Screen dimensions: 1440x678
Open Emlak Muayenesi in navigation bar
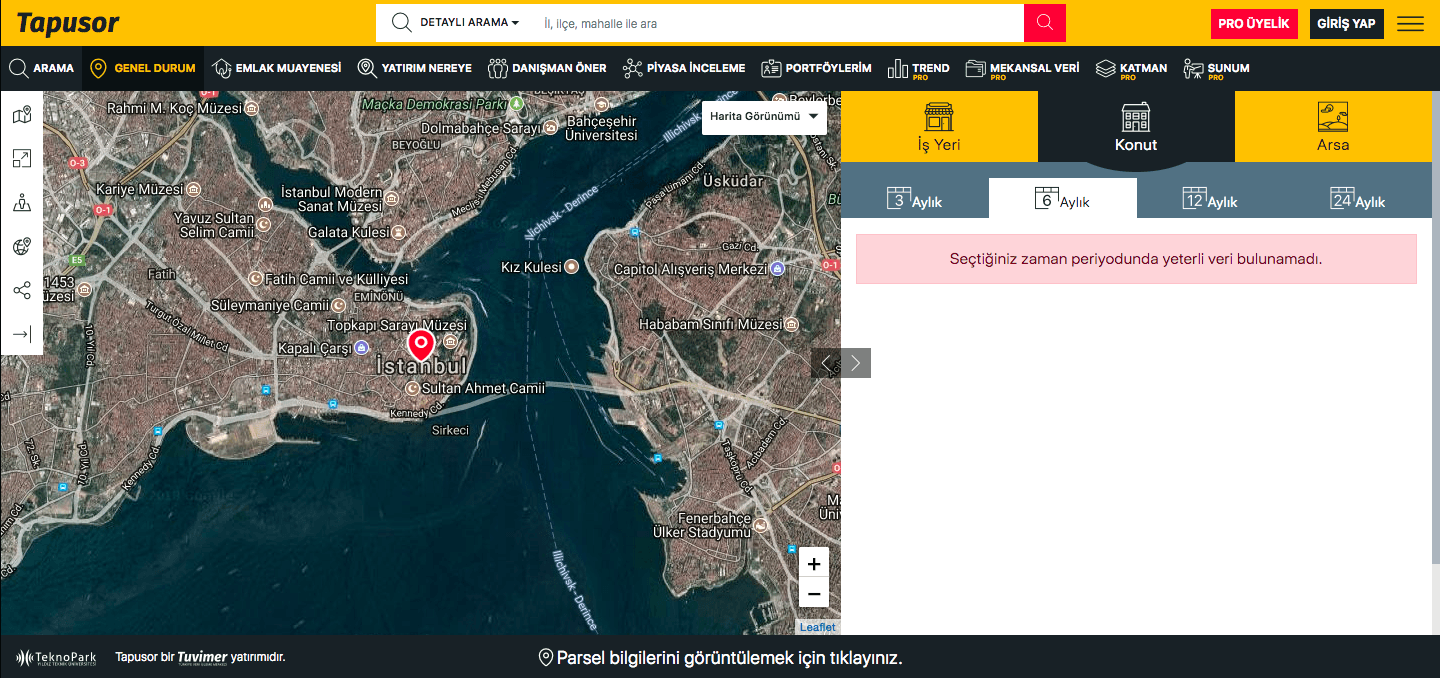click(277, 68)
